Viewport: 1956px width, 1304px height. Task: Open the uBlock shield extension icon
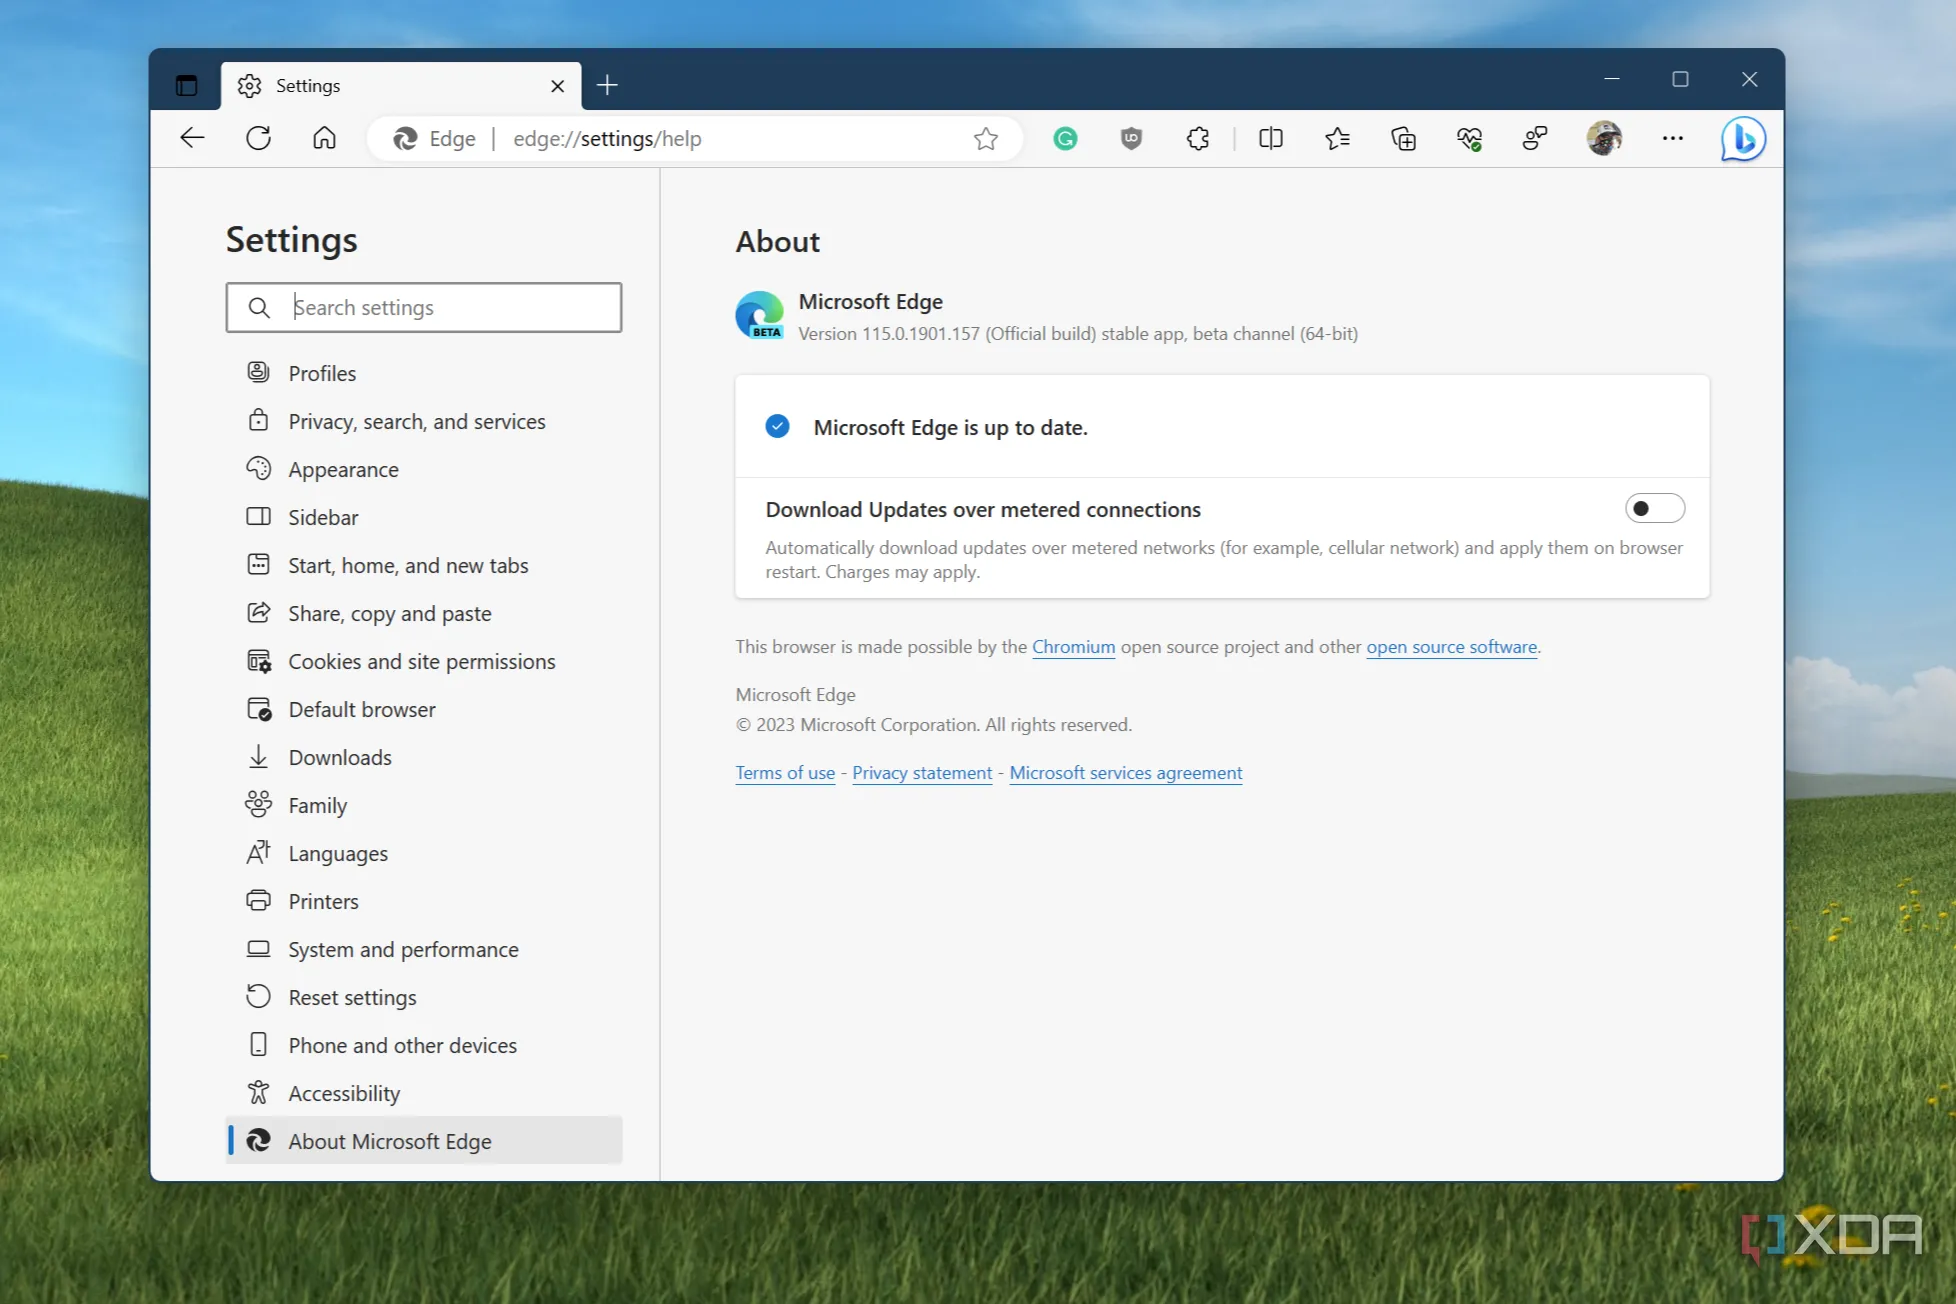pos(1131,139)
